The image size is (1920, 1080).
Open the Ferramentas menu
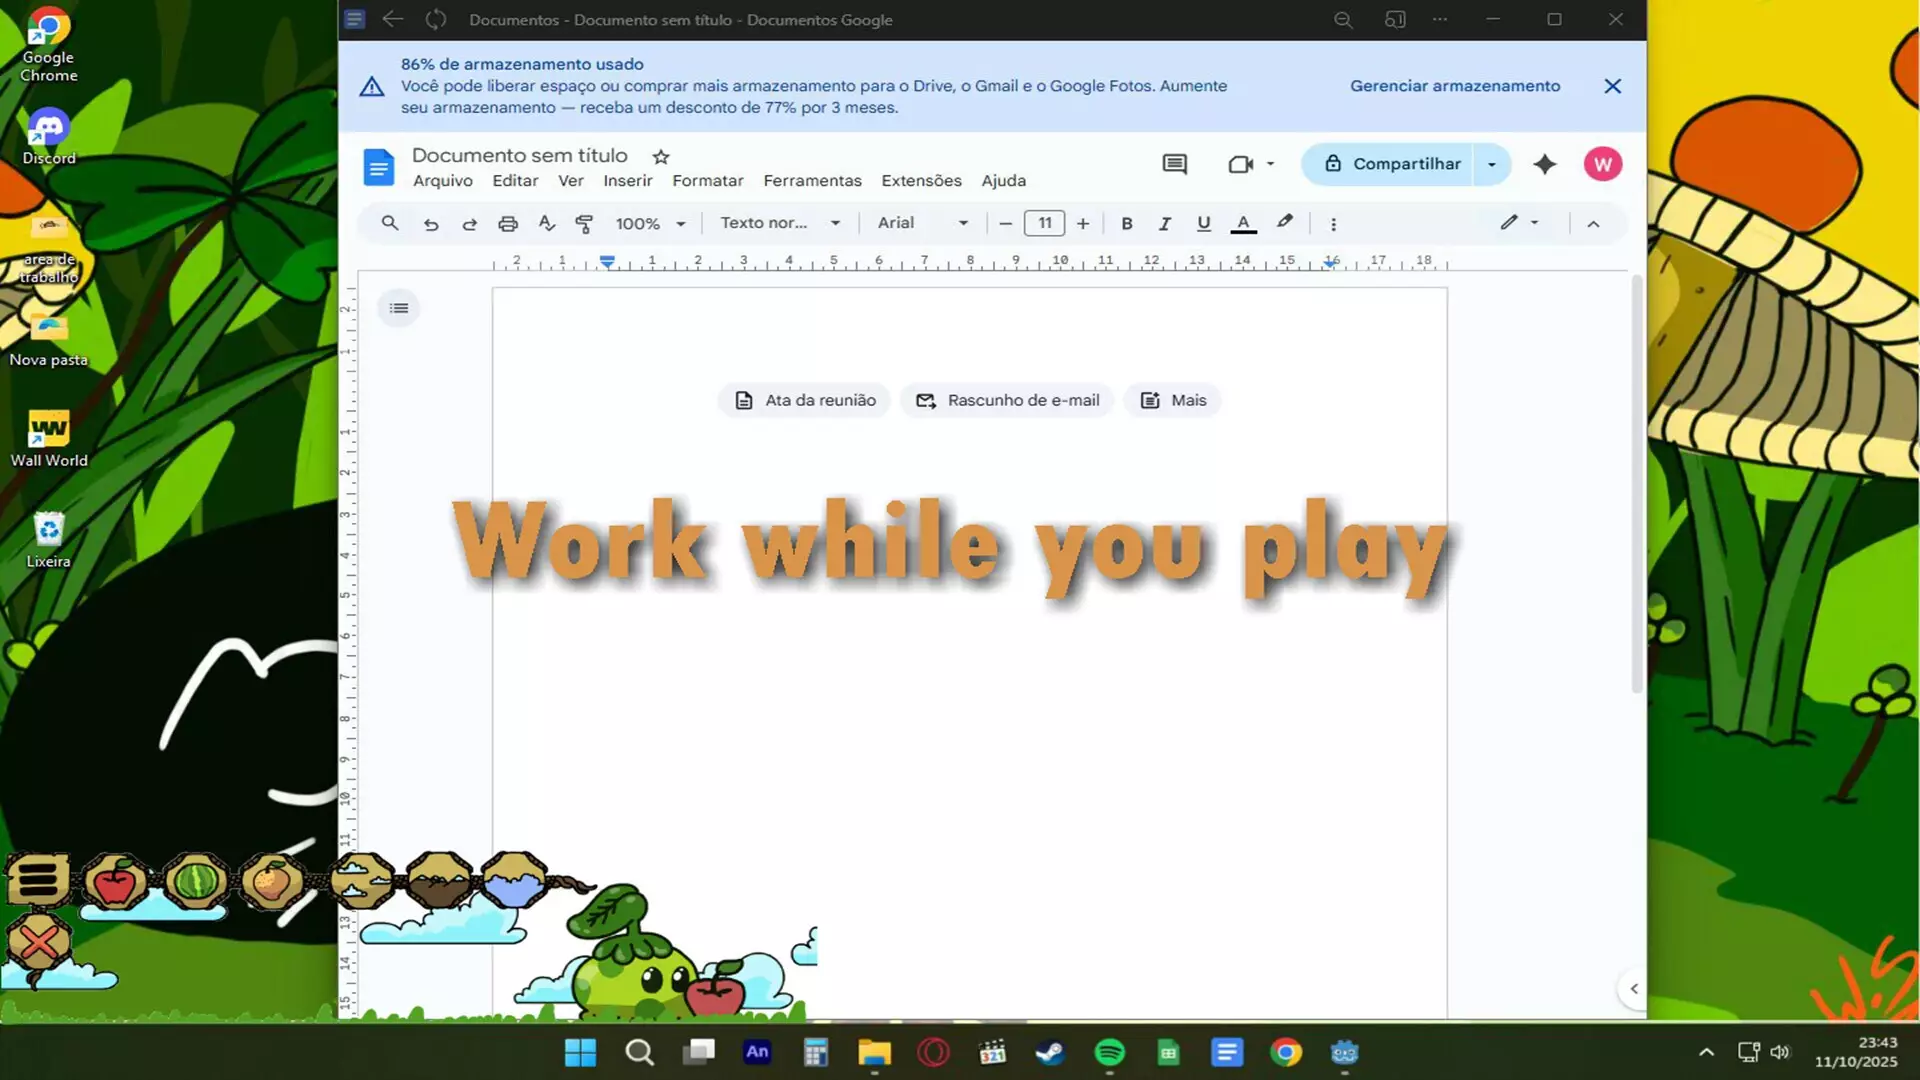[x=812, y=180]
